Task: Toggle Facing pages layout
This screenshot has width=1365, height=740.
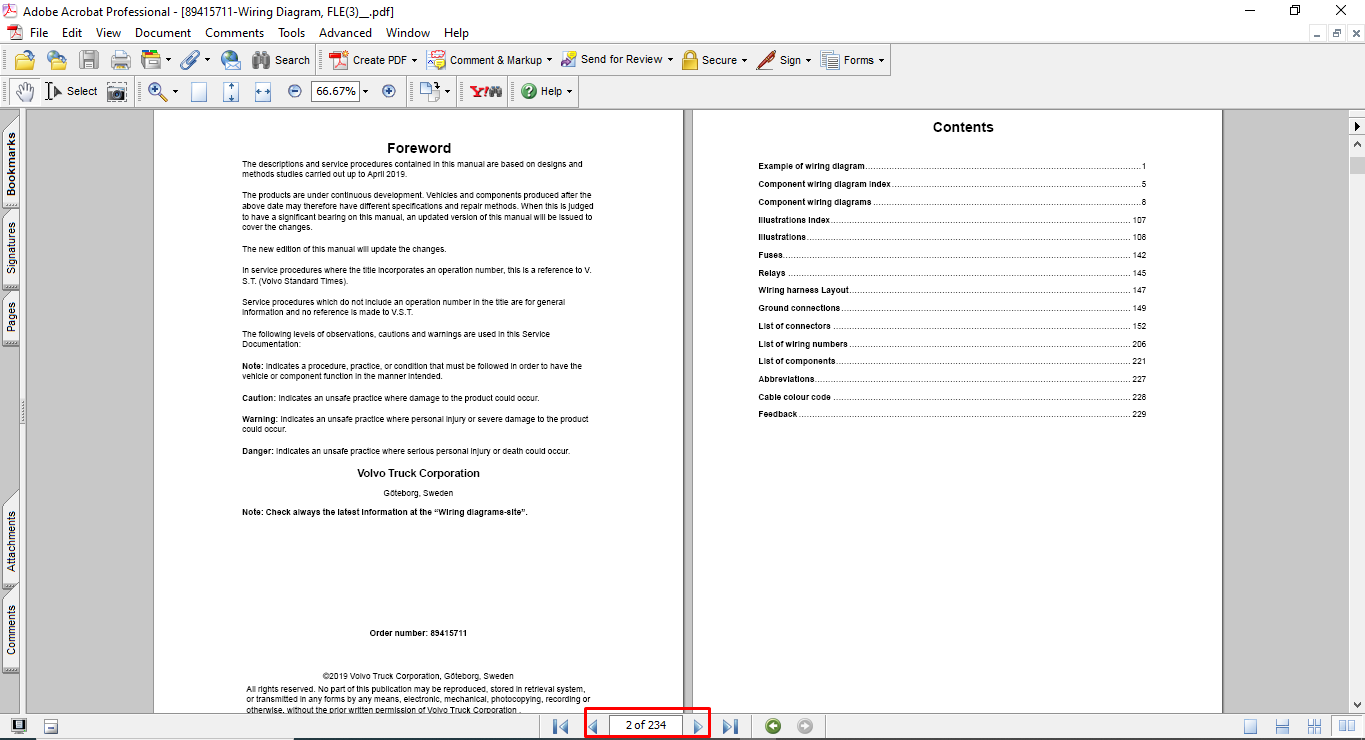Action: (x=1346, y=726)
